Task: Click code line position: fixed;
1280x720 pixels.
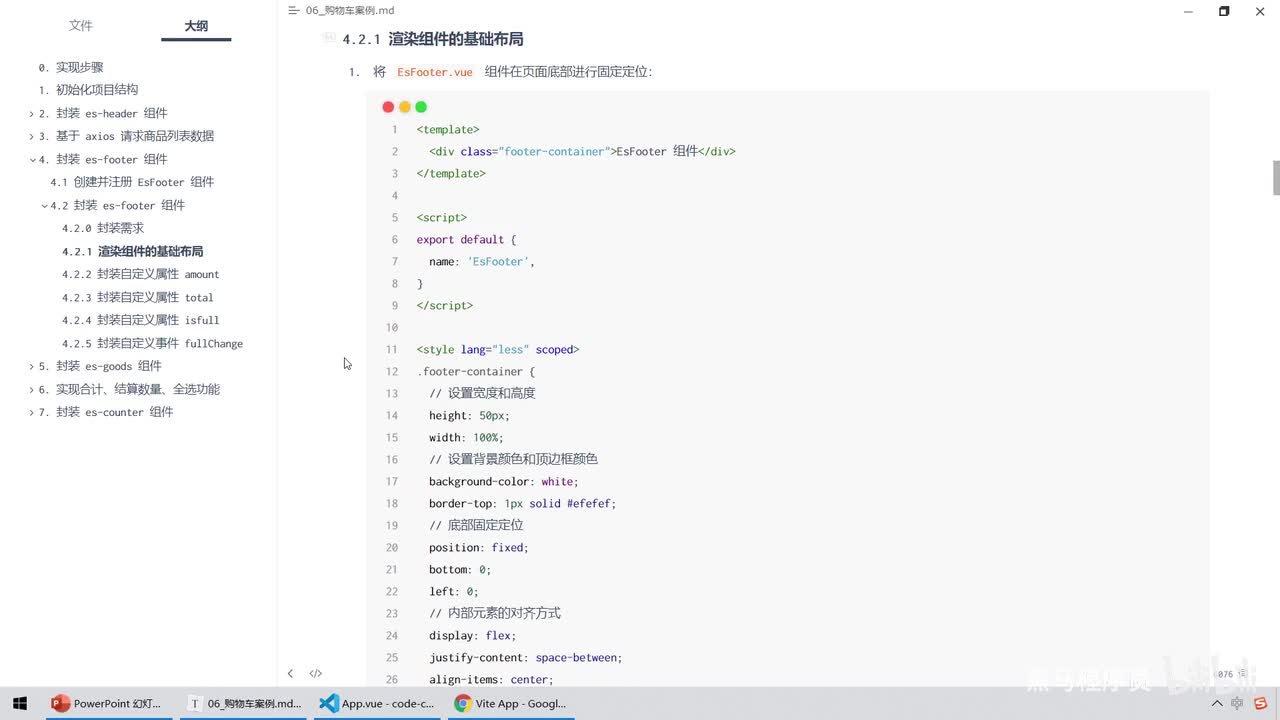Action: point(479,547)
